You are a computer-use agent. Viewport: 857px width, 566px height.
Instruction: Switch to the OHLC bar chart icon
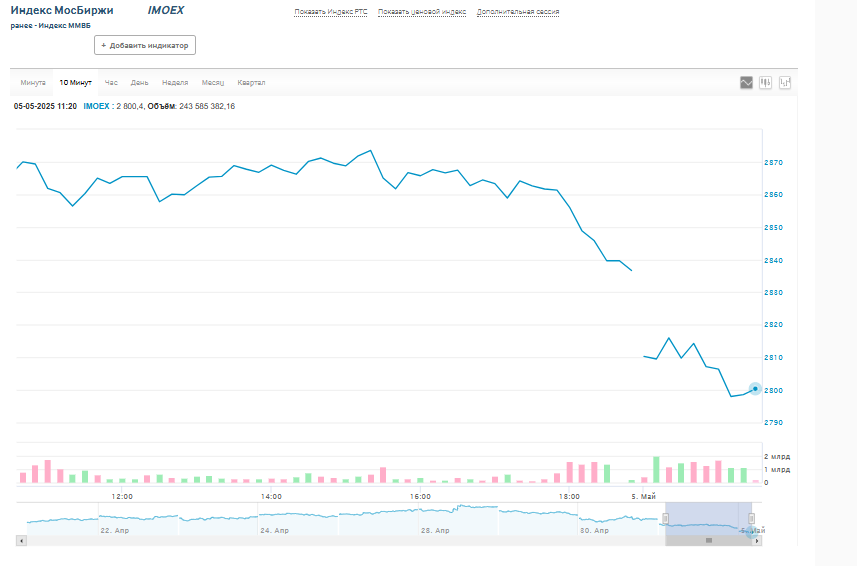(x=785, y=82)
